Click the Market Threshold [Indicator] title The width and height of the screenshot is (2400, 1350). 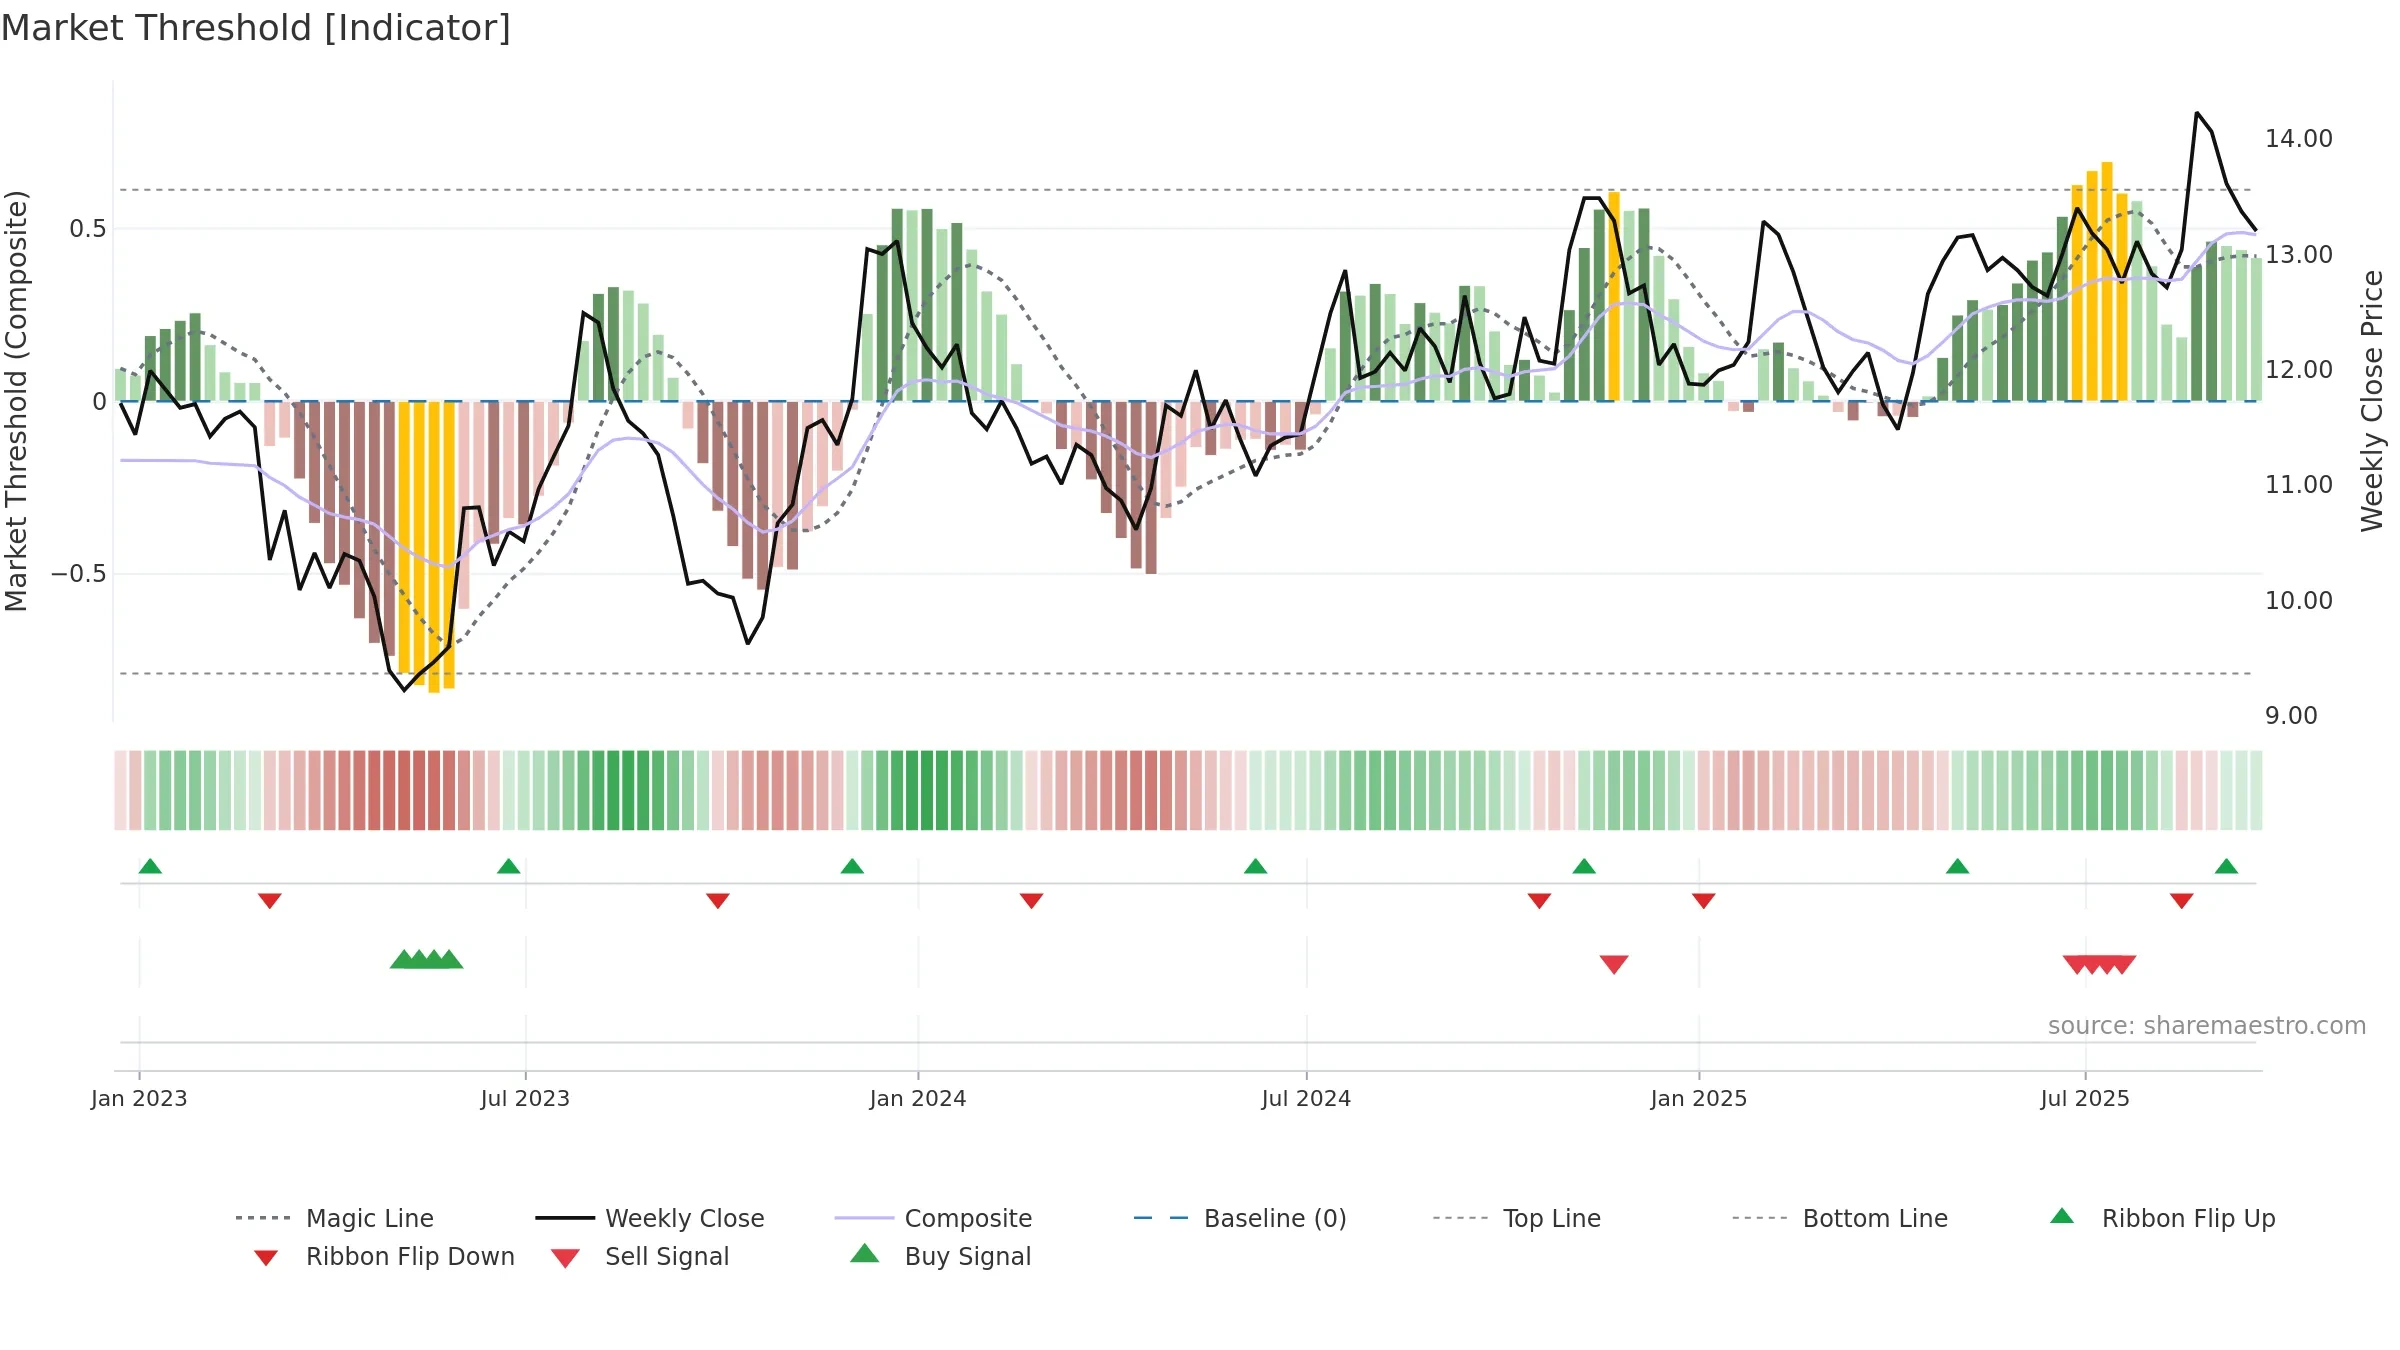[256, 28]
